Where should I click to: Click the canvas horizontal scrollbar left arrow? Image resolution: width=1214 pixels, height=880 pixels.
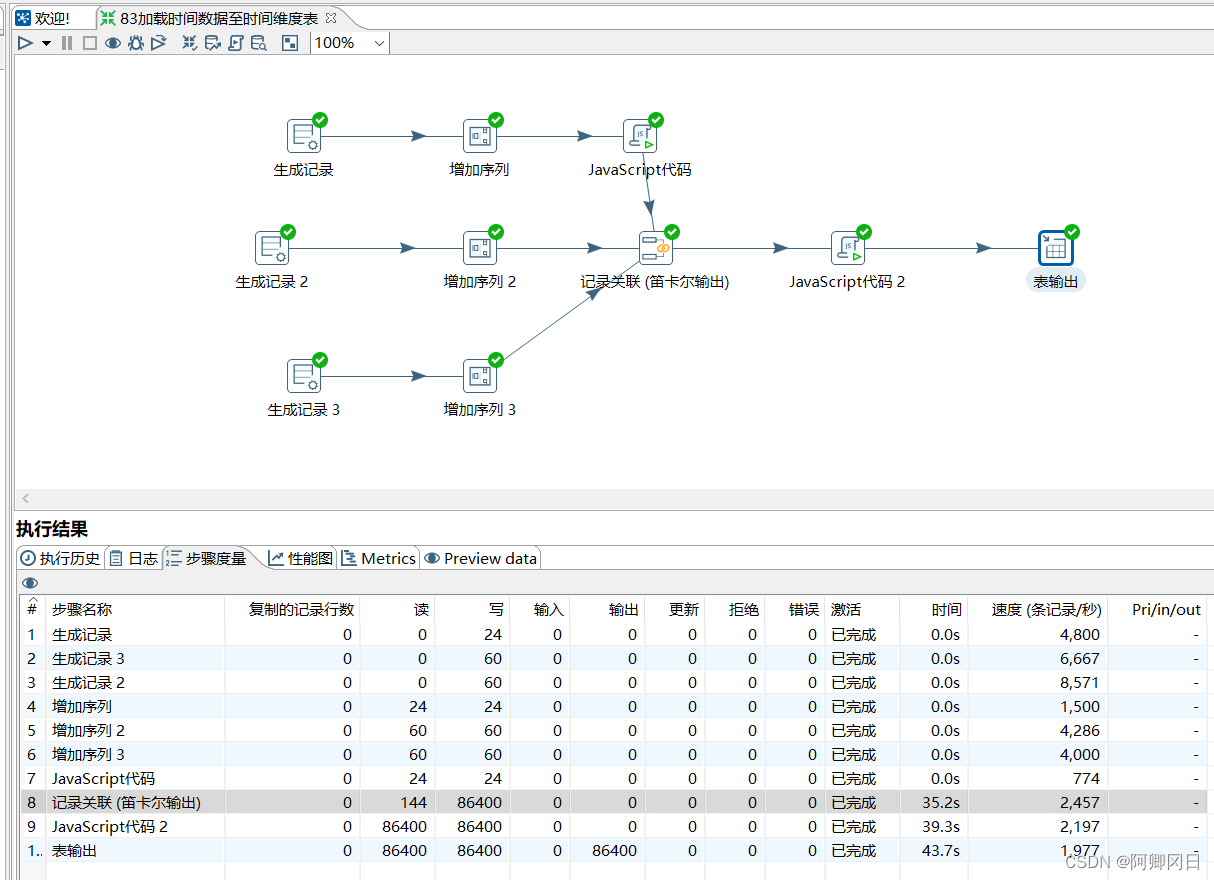[x=26, y=498]
